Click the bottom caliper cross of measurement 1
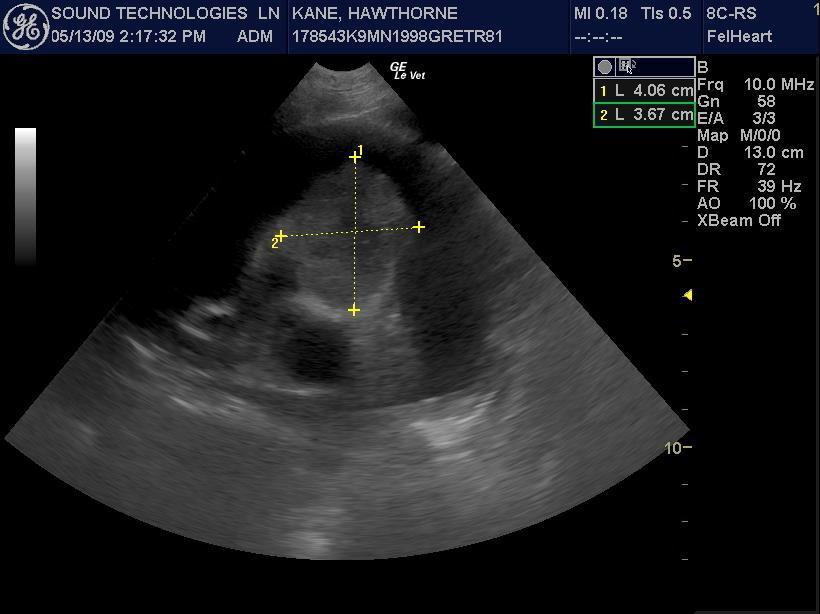820x614 pixels. click(x=354, y=310)
